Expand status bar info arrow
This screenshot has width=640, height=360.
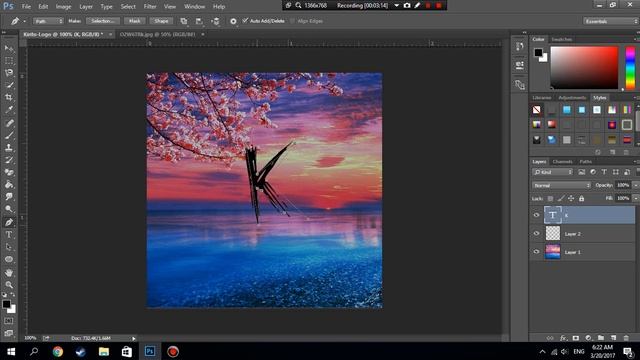(x=133, y=338)
